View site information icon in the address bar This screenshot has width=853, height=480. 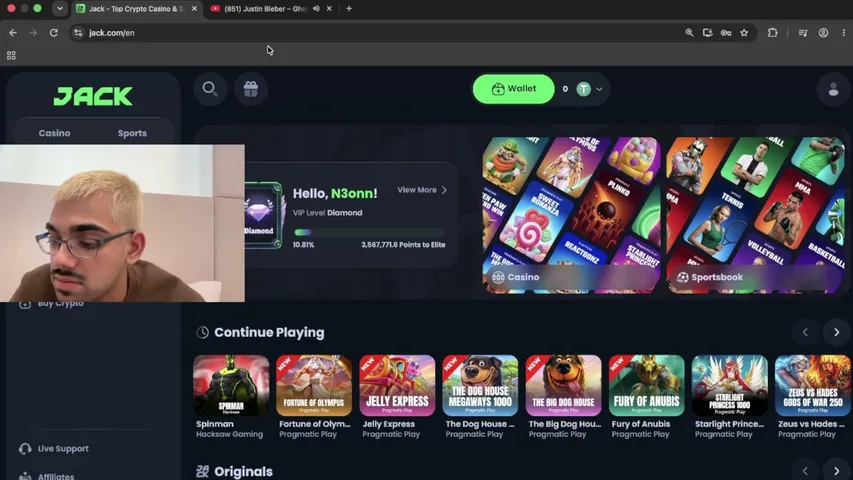click(78, 33)
